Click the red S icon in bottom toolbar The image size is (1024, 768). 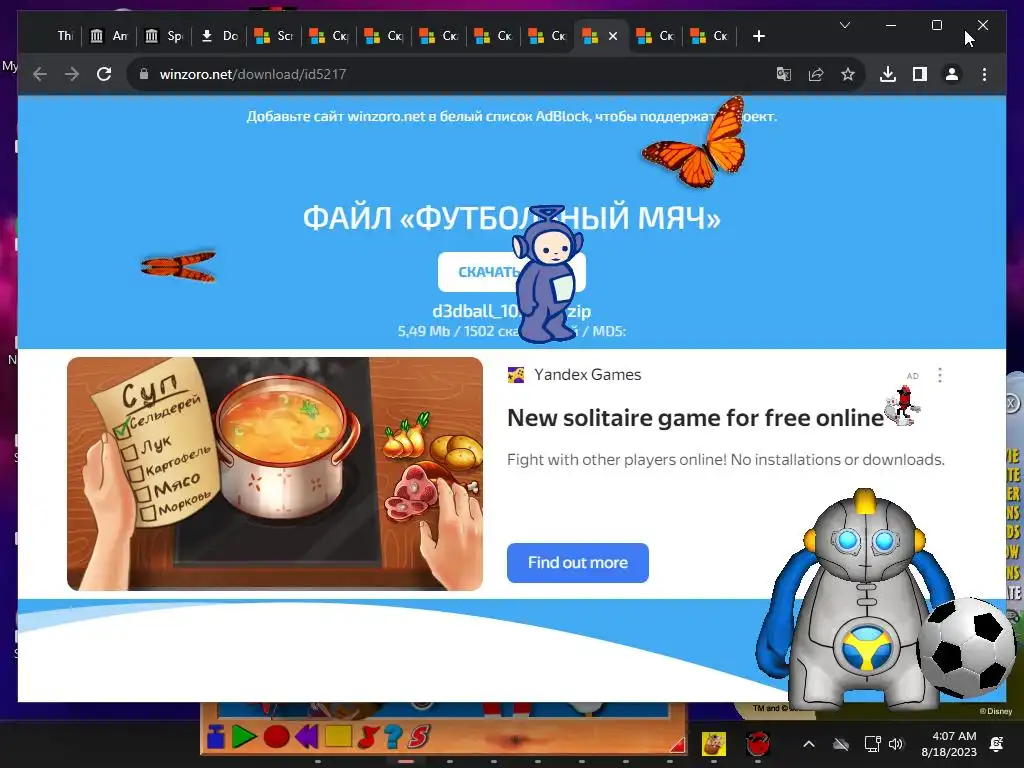pyautogui.click(x=419, y=737)
